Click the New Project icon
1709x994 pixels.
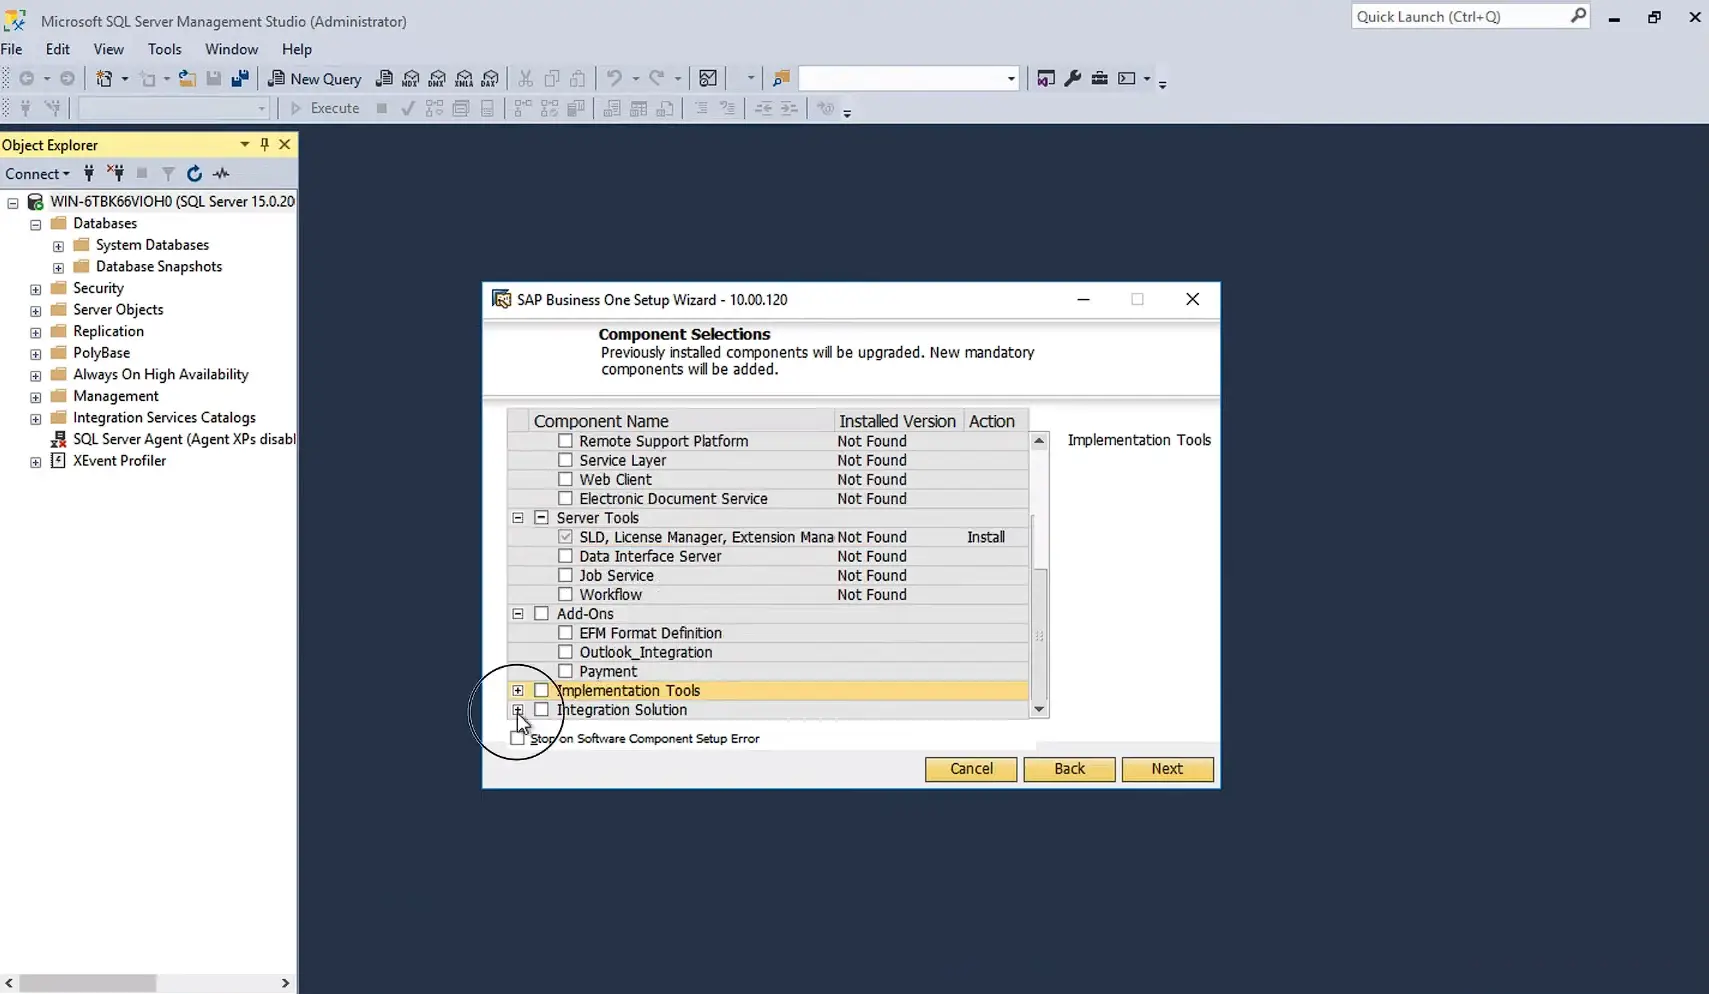104,78
